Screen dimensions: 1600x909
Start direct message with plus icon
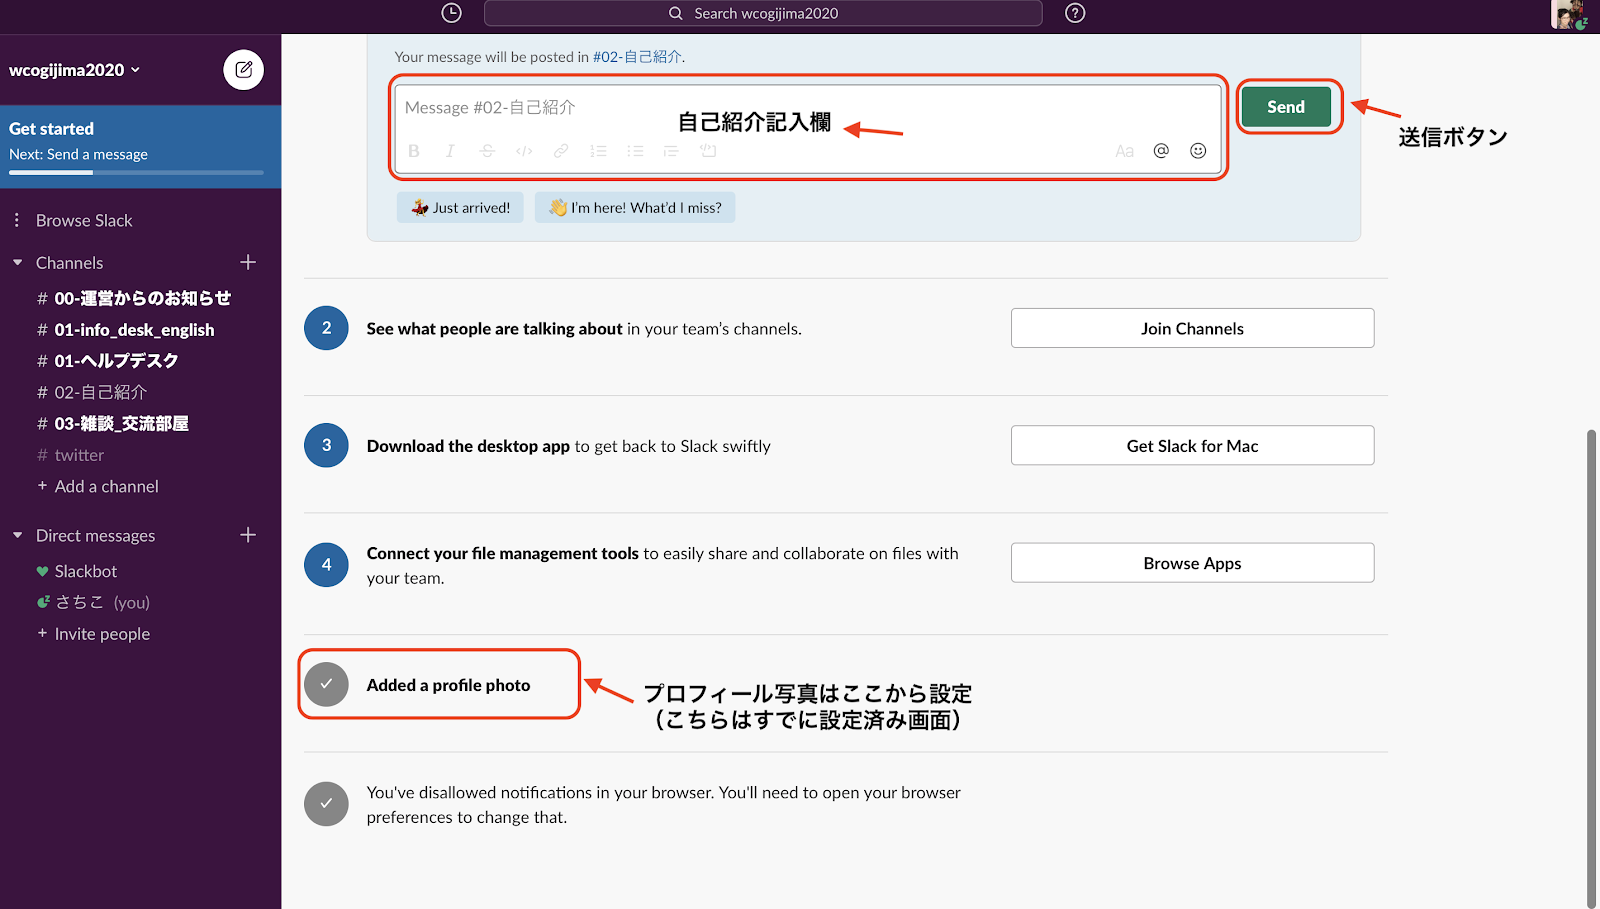(x=248, y=535)
